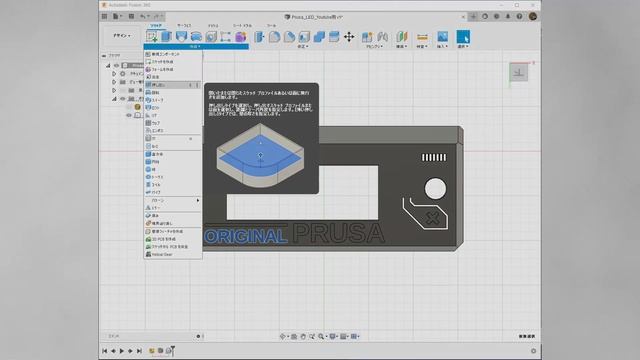The height and width of the screenshot is (360, 640).
Task: Click the blue Select cursor icon
Action: (463, 37)
